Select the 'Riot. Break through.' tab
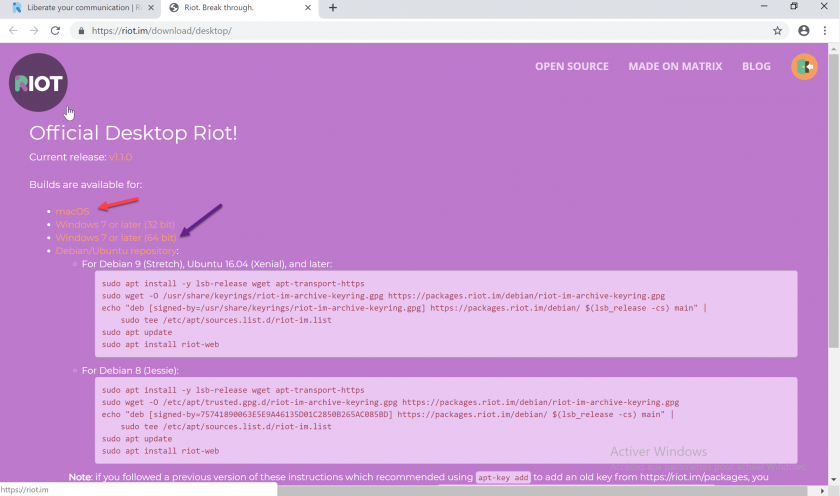 239,7
